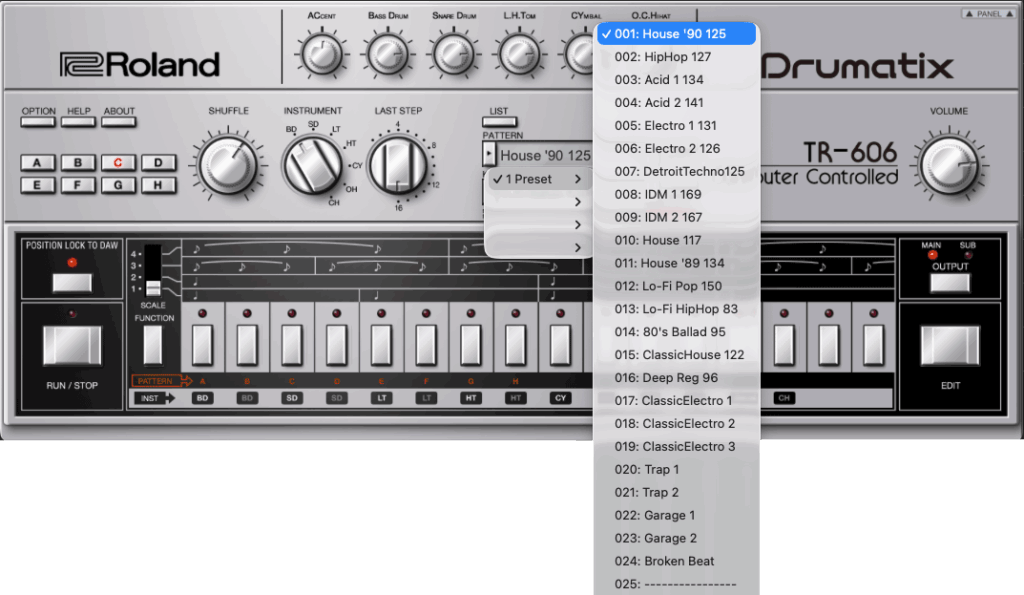Click the step key above pattern letter B
This screenshot has height=595, width=1024.
coord(247,344)
